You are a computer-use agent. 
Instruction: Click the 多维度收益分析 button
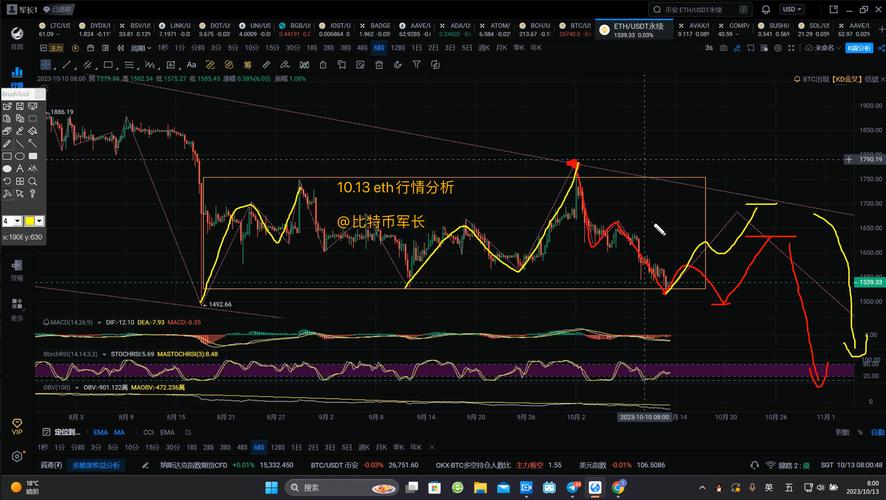pyautogui.click(x=95, y=465)
